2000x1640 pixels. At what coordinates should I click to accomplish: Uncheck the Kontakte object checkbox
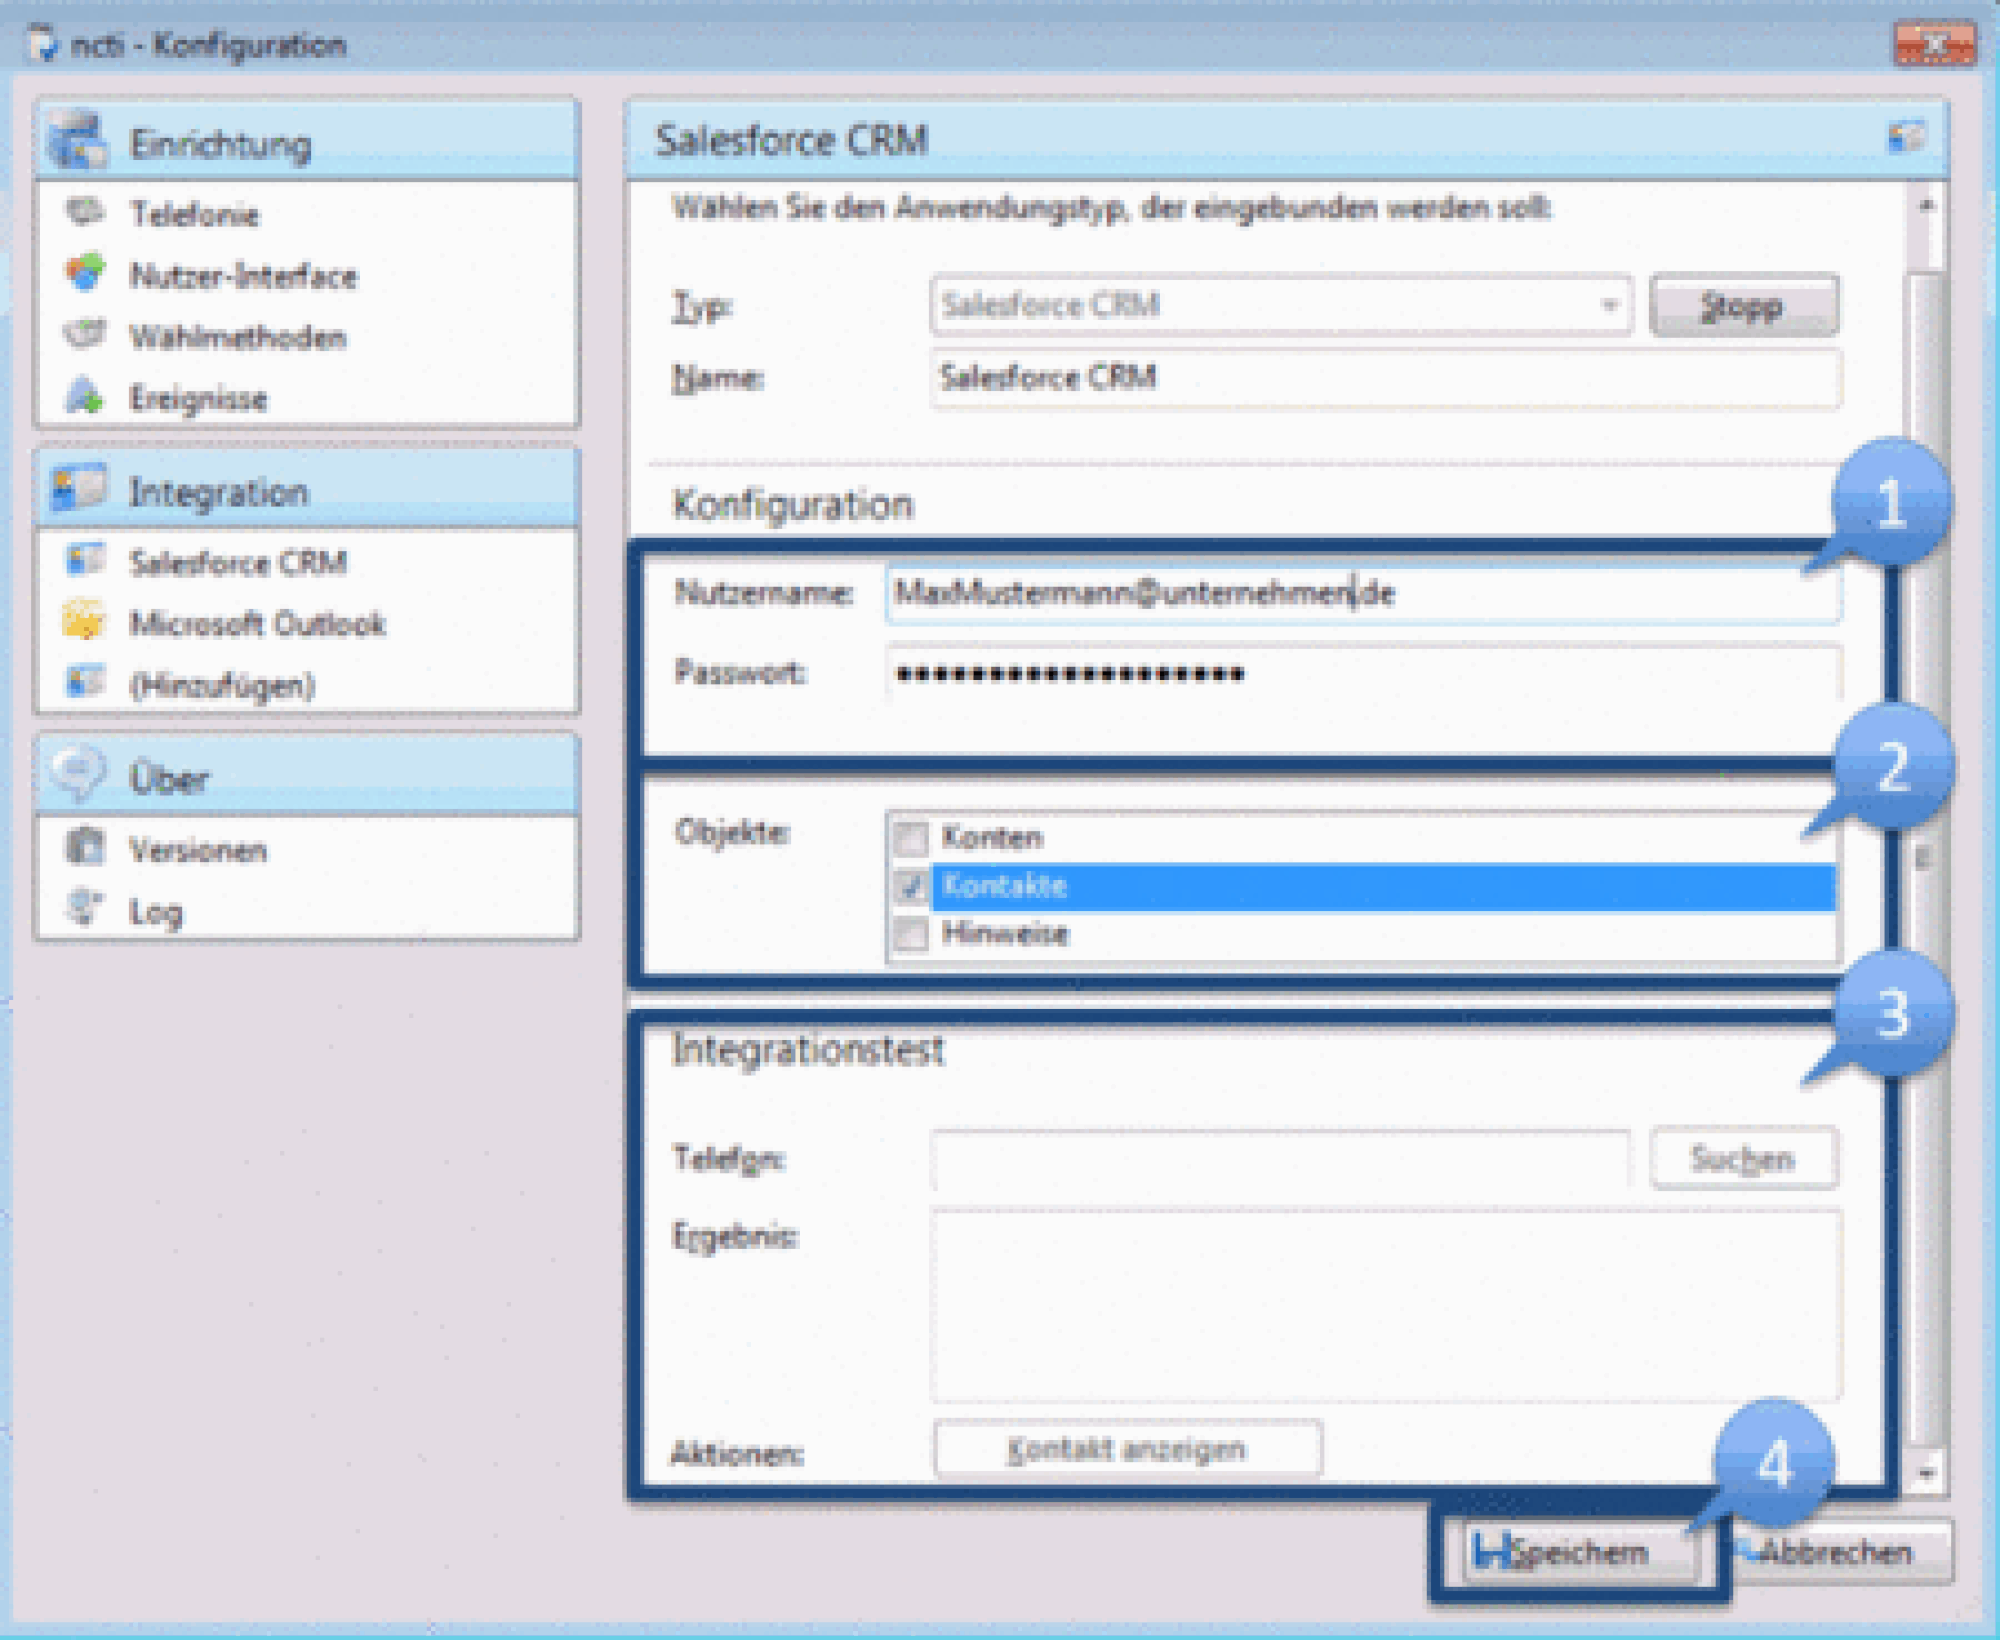click(x=910, y=885)
